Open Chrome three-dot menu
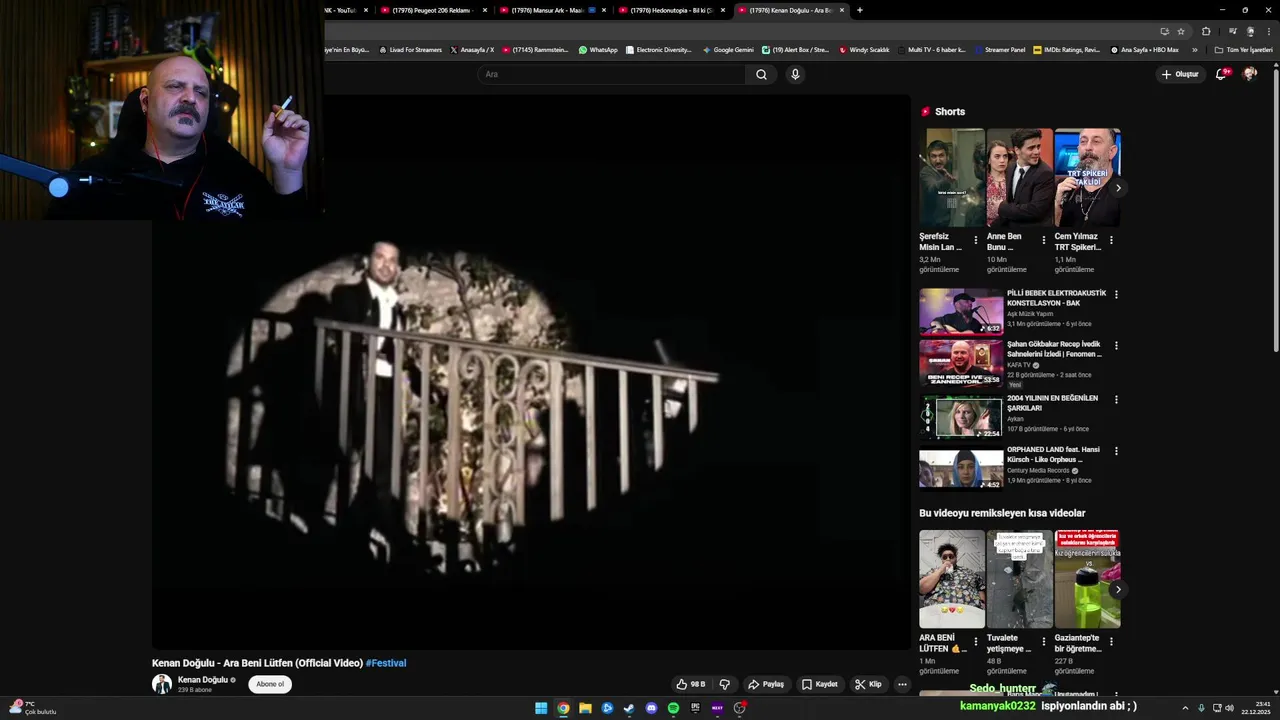1280x720 pixels. click(x=1269, y=31)
